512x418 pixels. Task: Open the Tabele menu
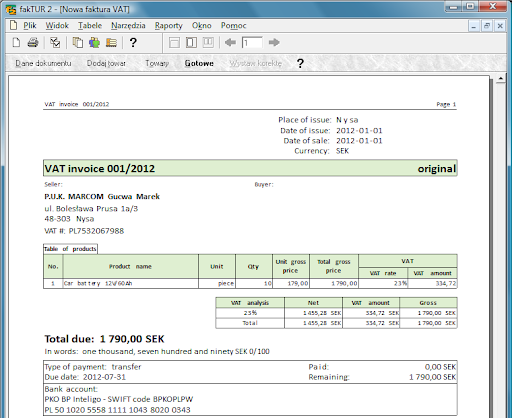(x=90, y=26)
